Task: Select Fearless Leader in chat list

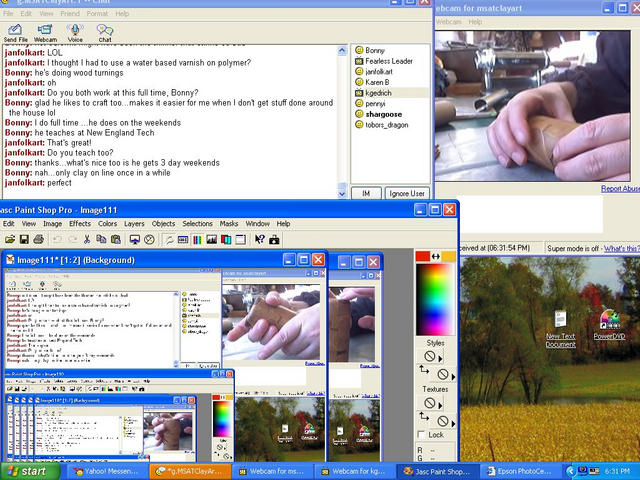Action: (x=391, y=61)
